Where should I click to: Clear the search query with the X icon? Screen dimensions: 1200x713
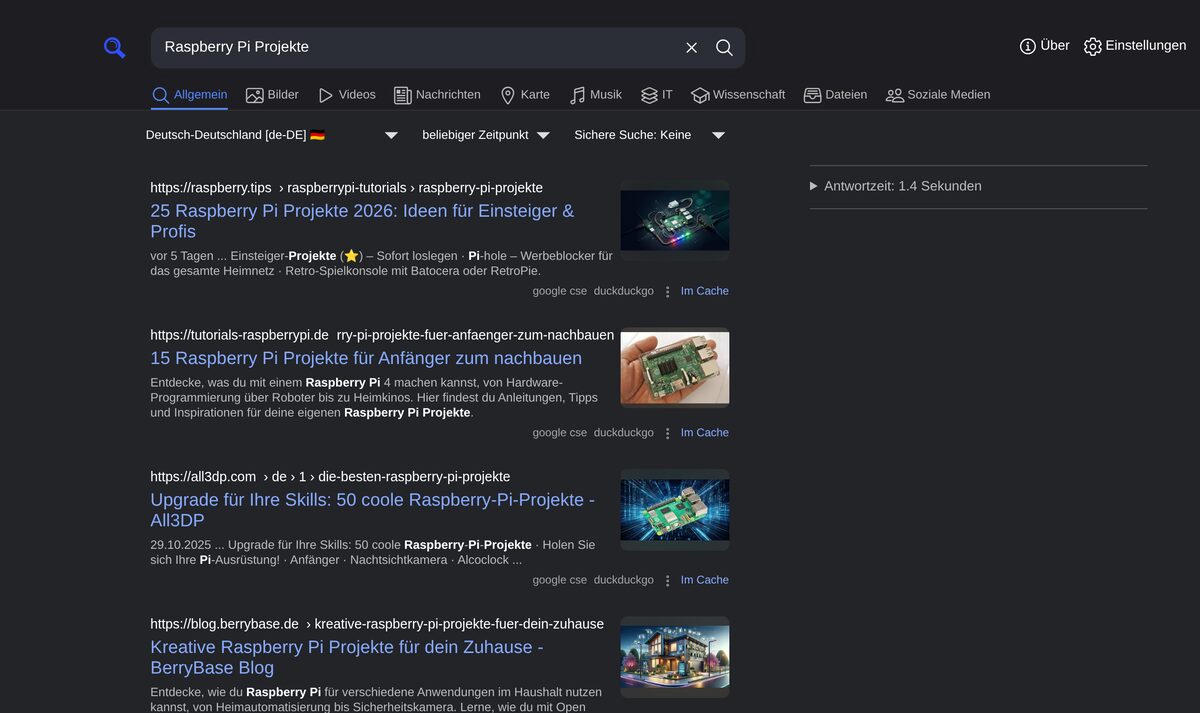click(x=691, y=48)
